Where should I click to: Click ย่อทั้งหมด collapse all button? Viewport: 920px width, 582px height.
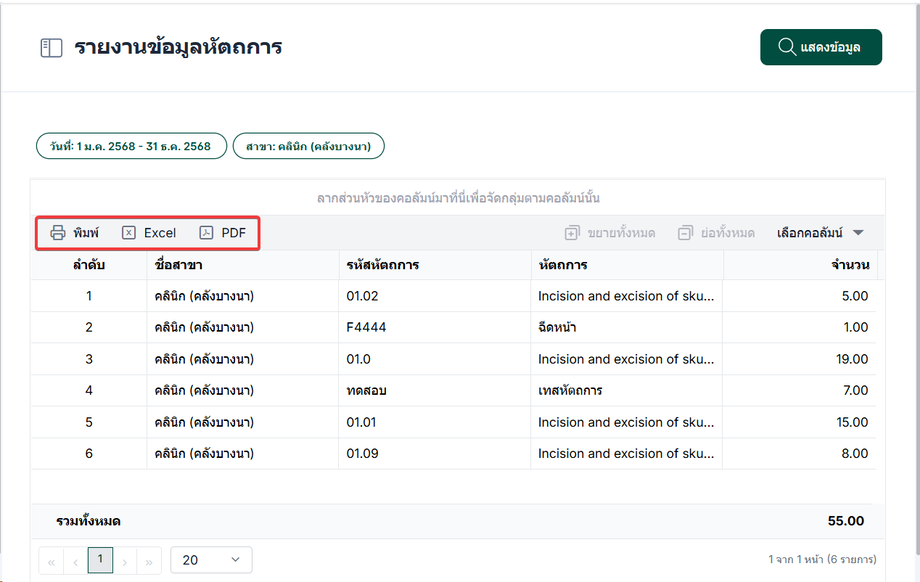pos(716,233)
